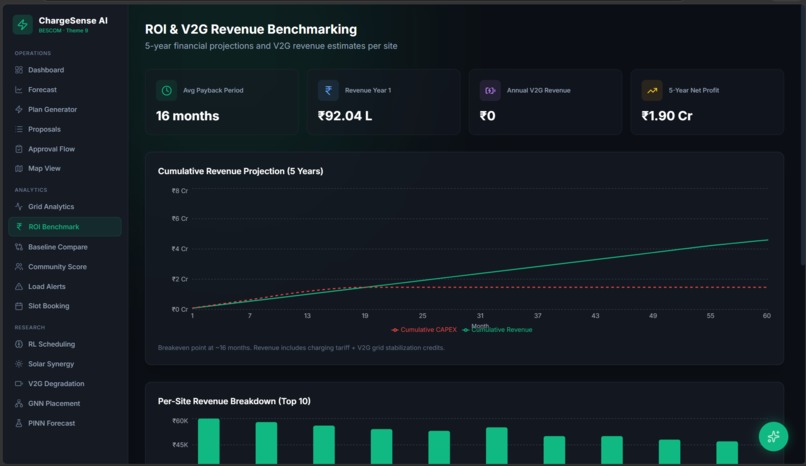This screenshot has height=466, width=806.
Task: Go to the Forecast section
Action: pos(65,89)
